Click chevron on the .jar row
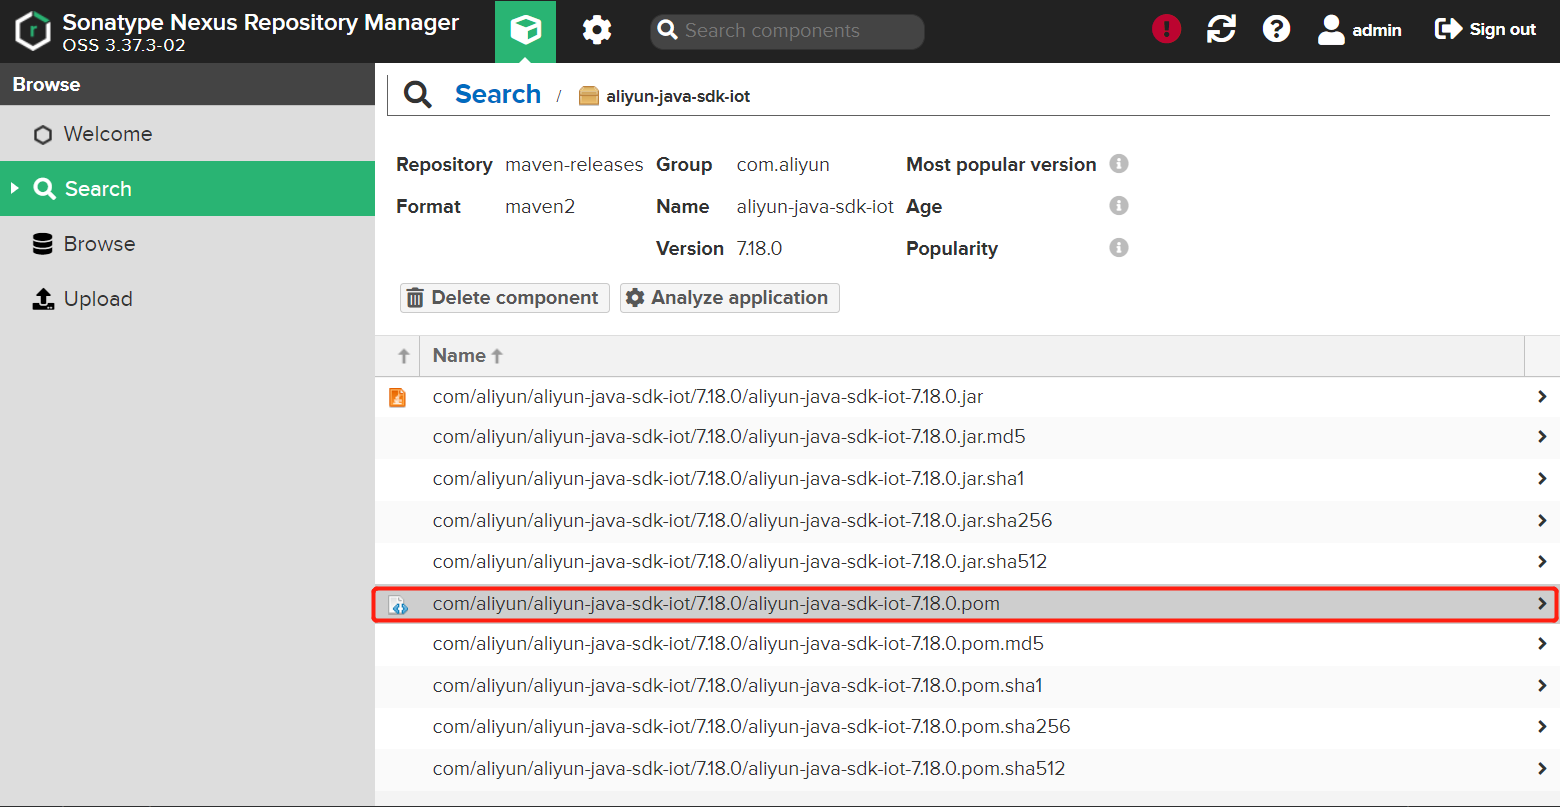Viewport: 1560px width, 807px height. pyautogui.click(x=1542, y=397)
